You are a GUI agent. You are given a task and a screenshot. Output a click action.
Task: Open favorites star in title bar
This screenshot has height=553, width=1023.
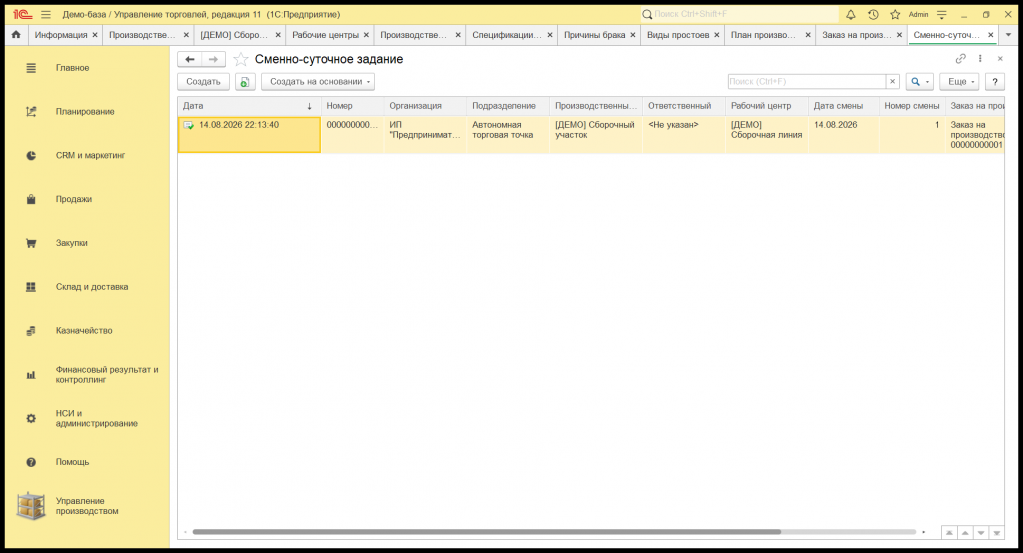895,14
